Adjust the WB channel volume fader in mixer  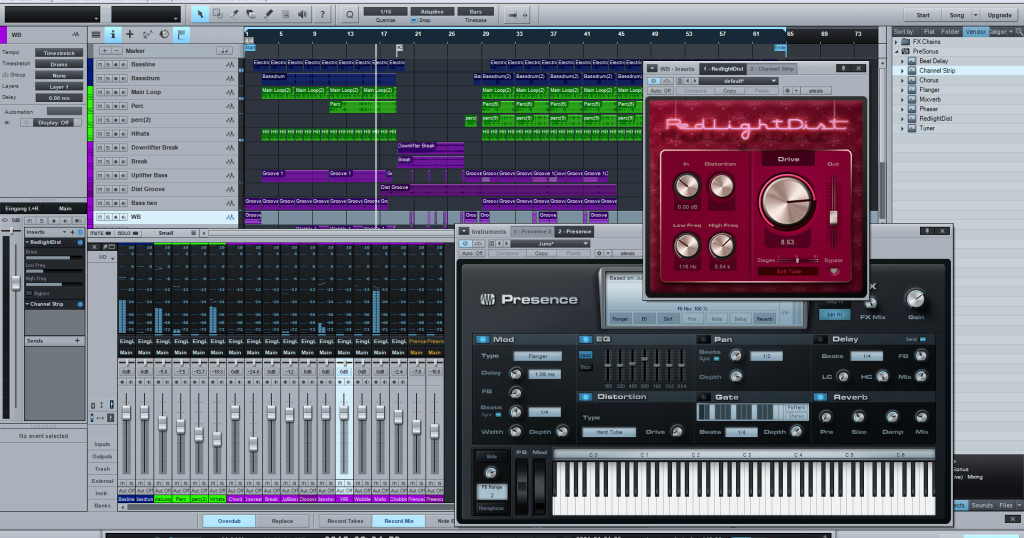344,413
